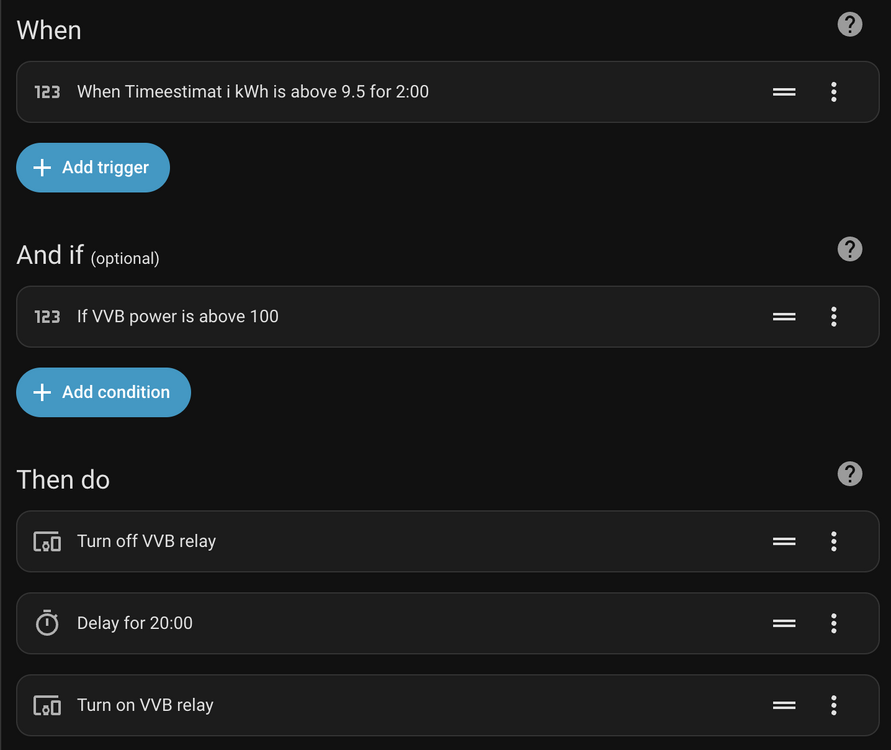The width and height of the screenshot is (891, 750).
Task: Click the numeric state icon on the VVB power condition
Action: 47,317
